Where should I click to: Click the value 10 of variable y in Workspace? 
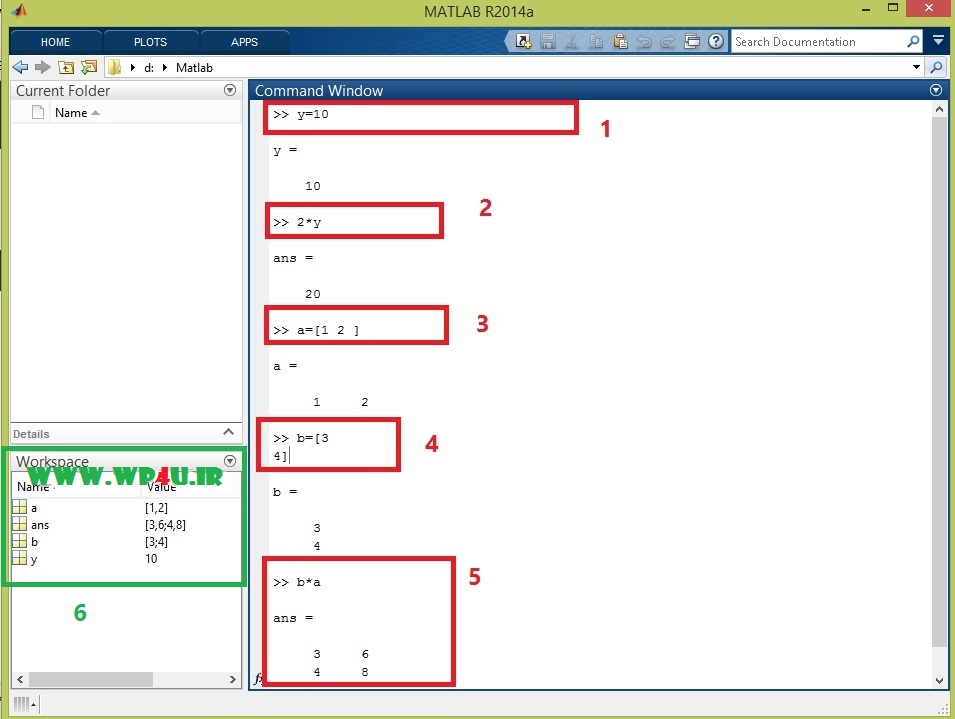(151, 559)
